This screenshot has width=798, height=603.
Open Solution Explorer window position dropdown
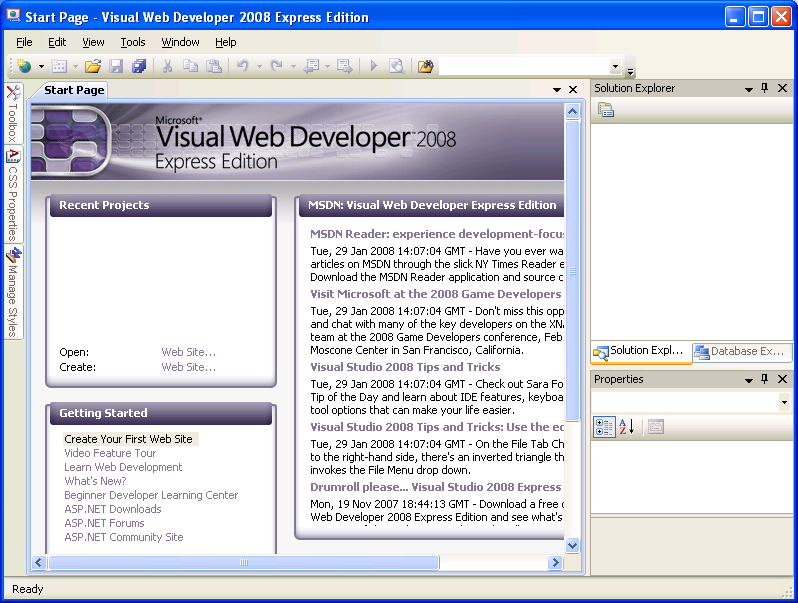pos(749,89)
